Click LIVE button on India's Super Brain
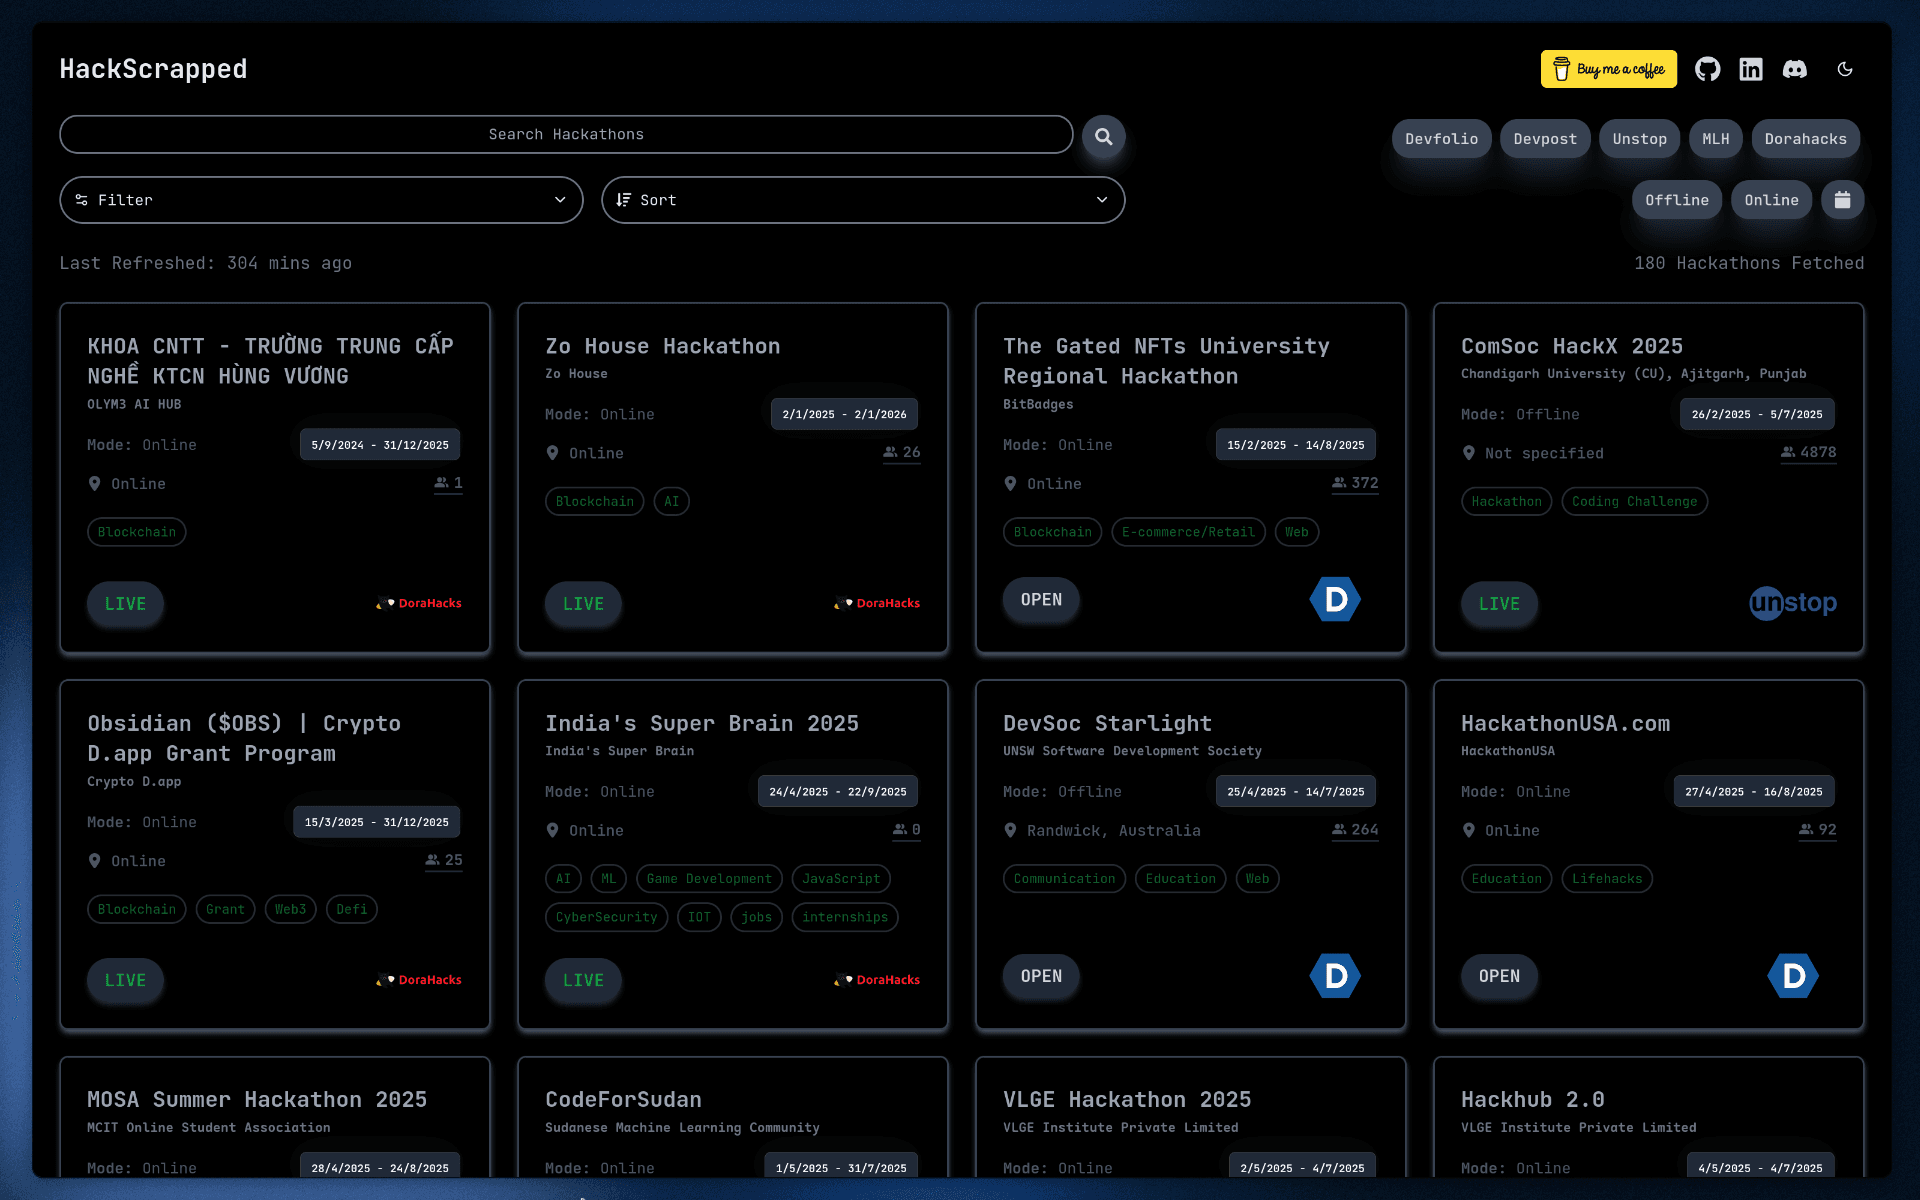 583,980
